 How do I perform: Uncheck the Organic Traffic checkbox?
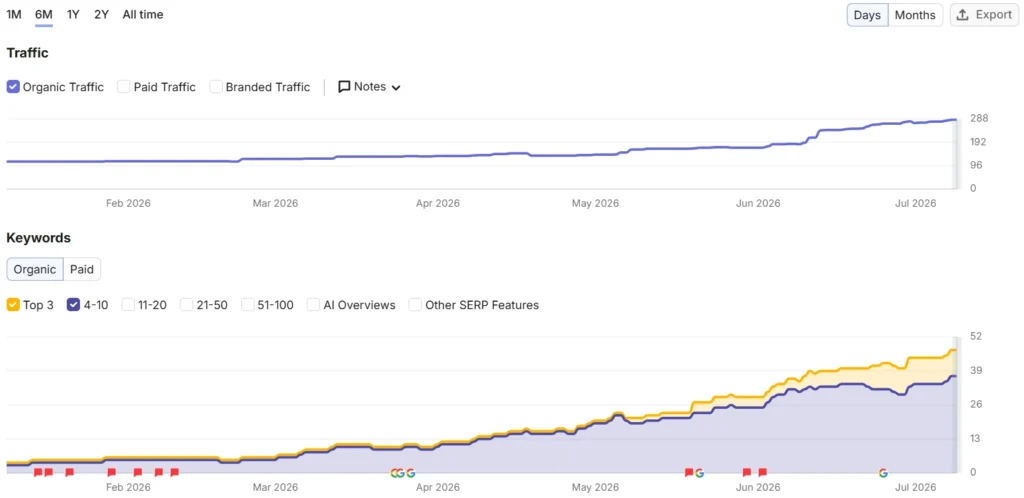[13, 87]
